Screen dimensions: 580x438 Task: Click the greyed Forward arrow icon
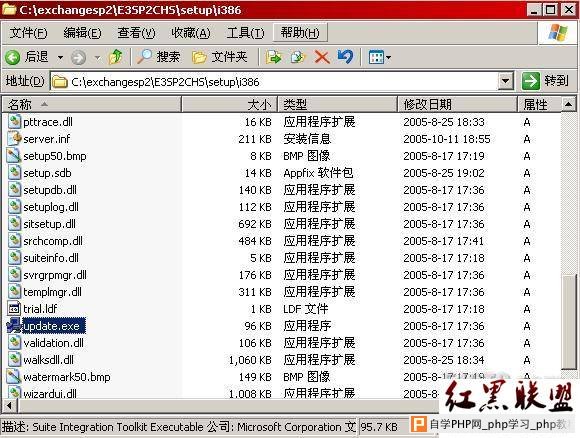pos(78,57)
